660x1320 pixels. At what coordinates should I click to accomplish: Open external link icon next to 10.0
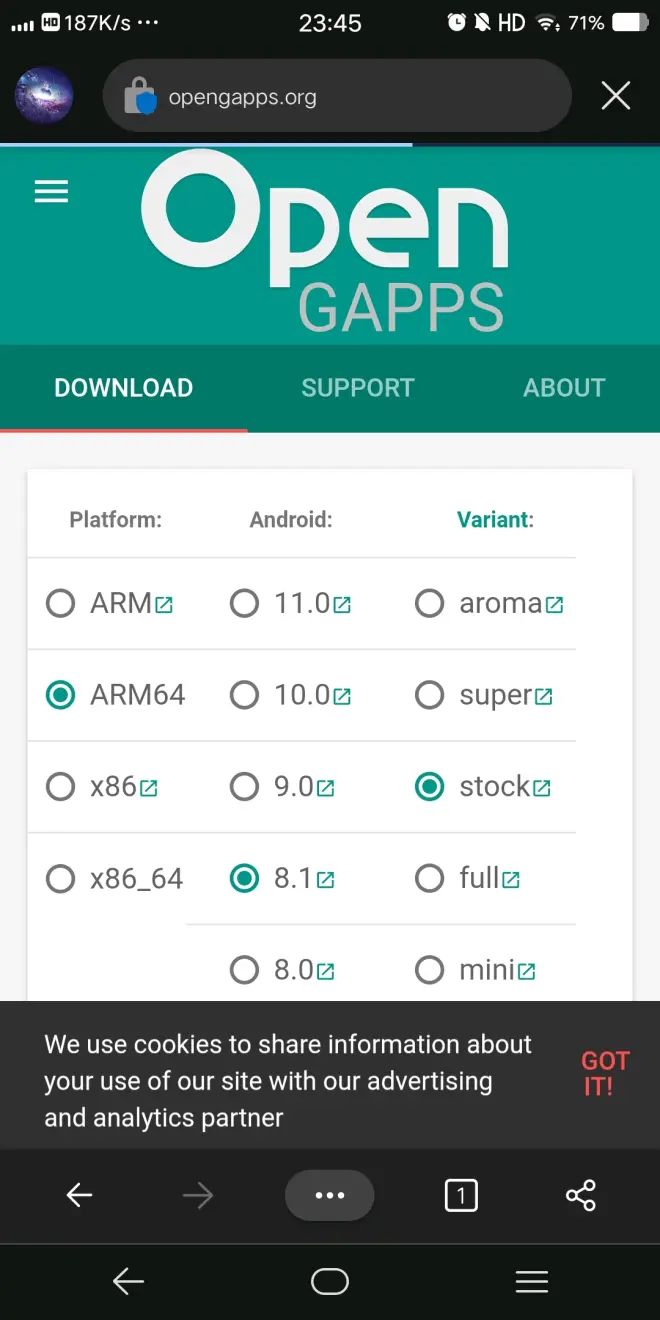pyautogui.click(x=342, y=696)
